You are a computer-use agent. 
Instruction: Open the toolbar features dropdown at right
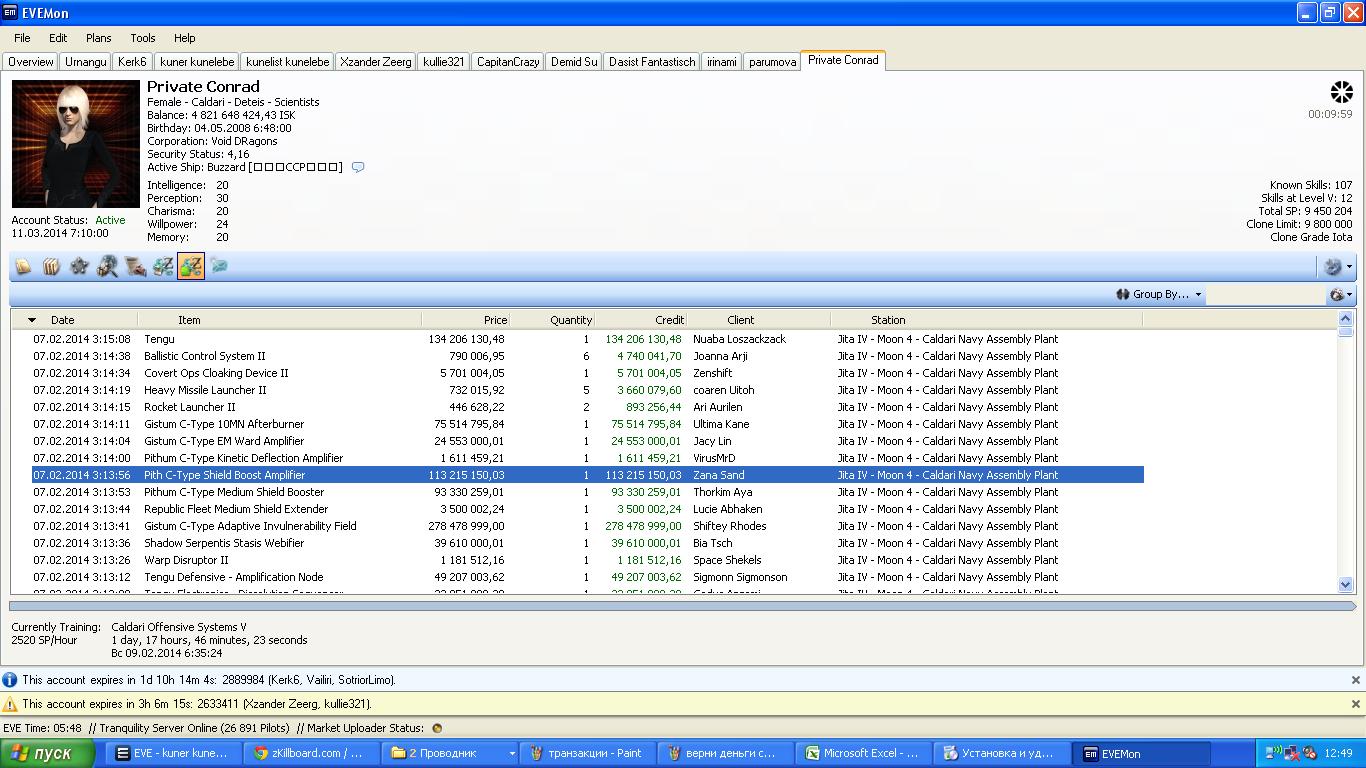coord(1338,266)
